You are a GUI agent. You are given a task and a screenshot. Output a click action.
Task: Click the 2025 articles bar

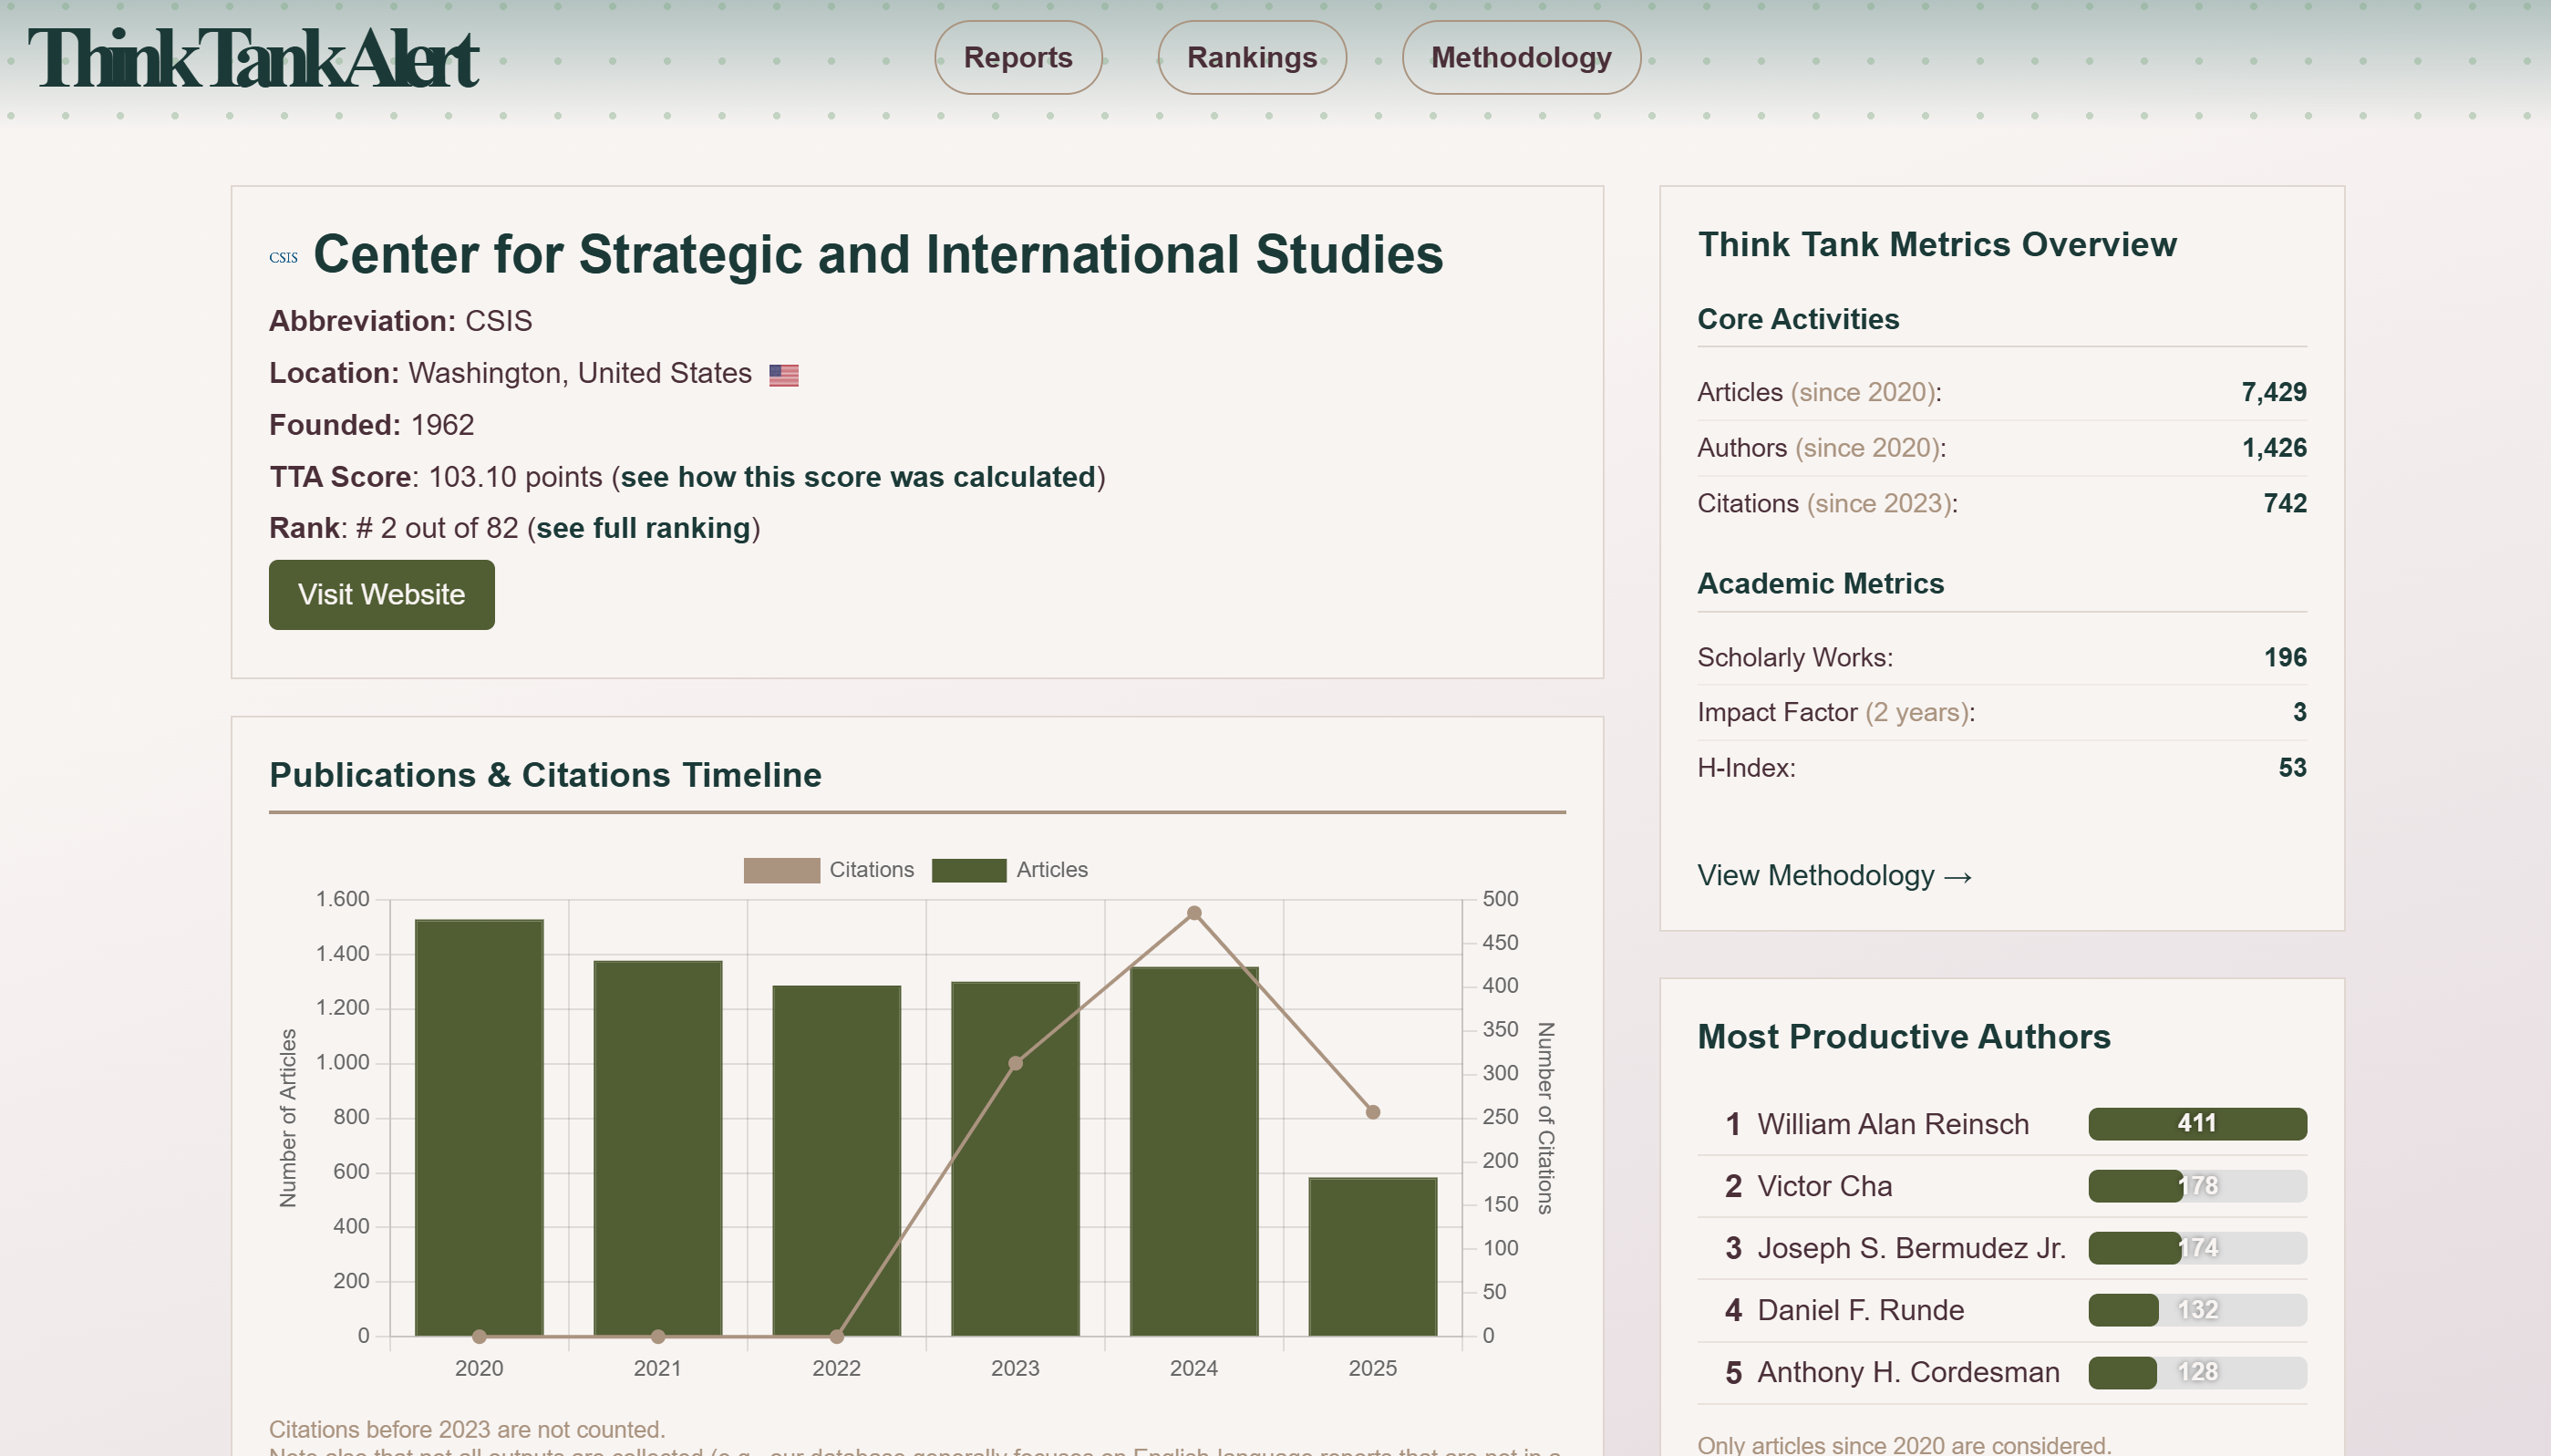point(1373,1257)
